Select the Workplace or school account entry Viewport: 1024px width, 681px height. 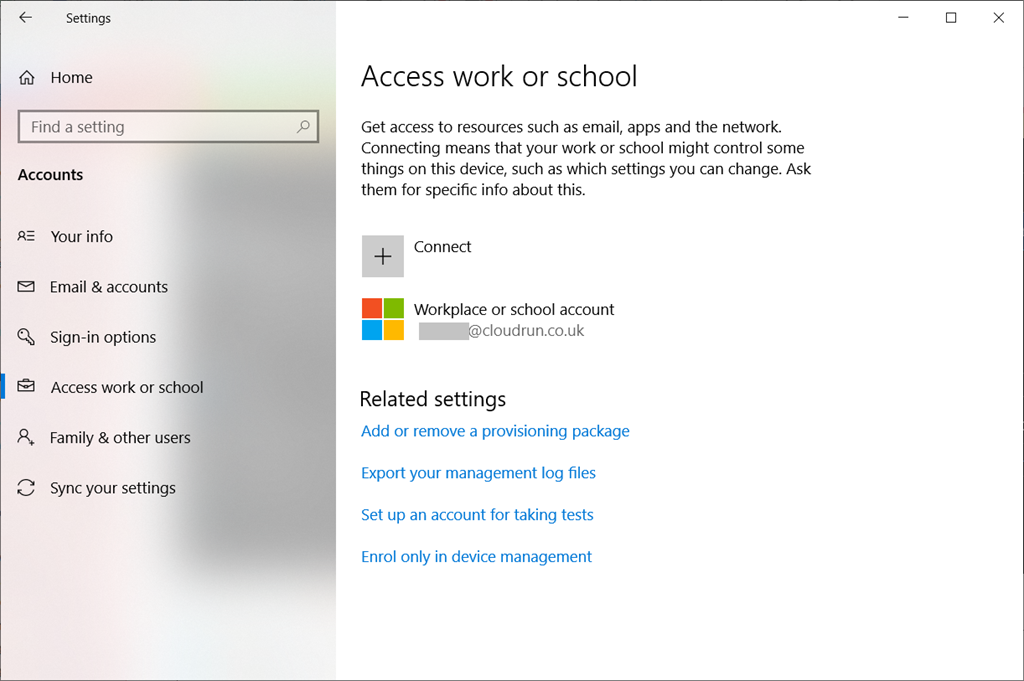[514, 310]
